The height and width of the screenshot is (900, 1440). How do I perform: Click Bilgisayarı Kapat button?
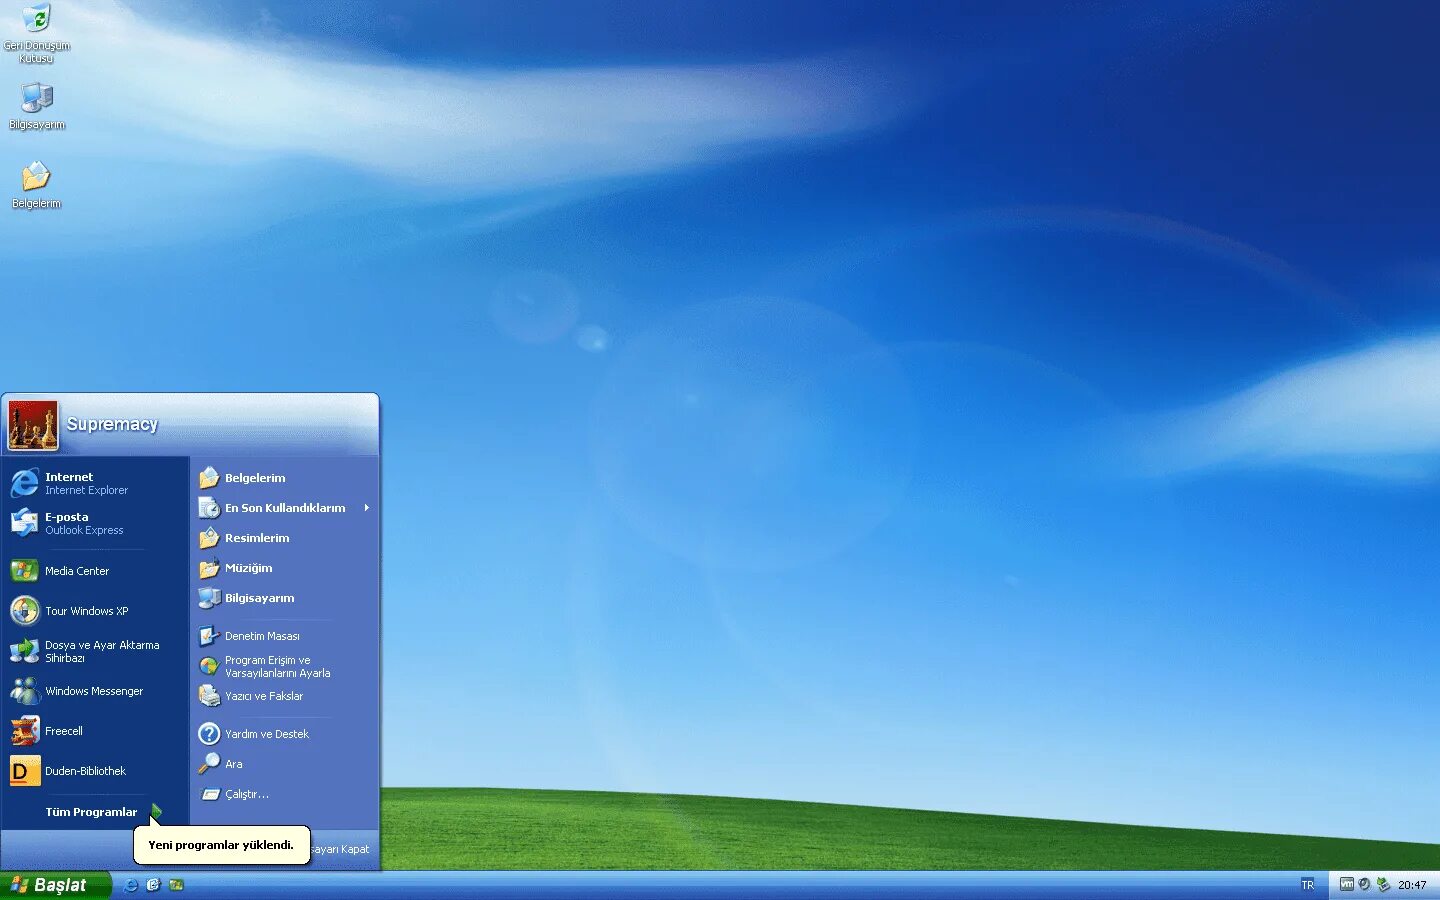click(338, 849)
